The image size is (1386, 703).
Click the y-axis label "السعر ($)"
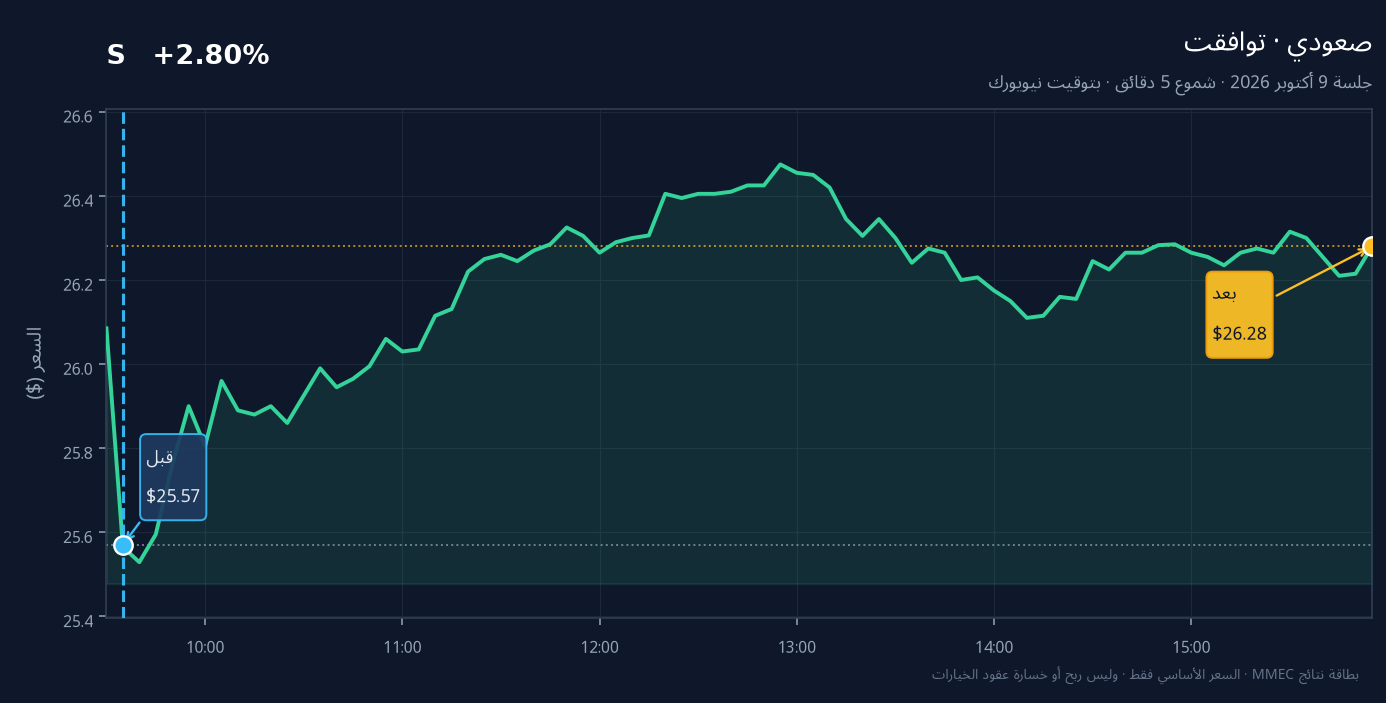tap(35, 363)
